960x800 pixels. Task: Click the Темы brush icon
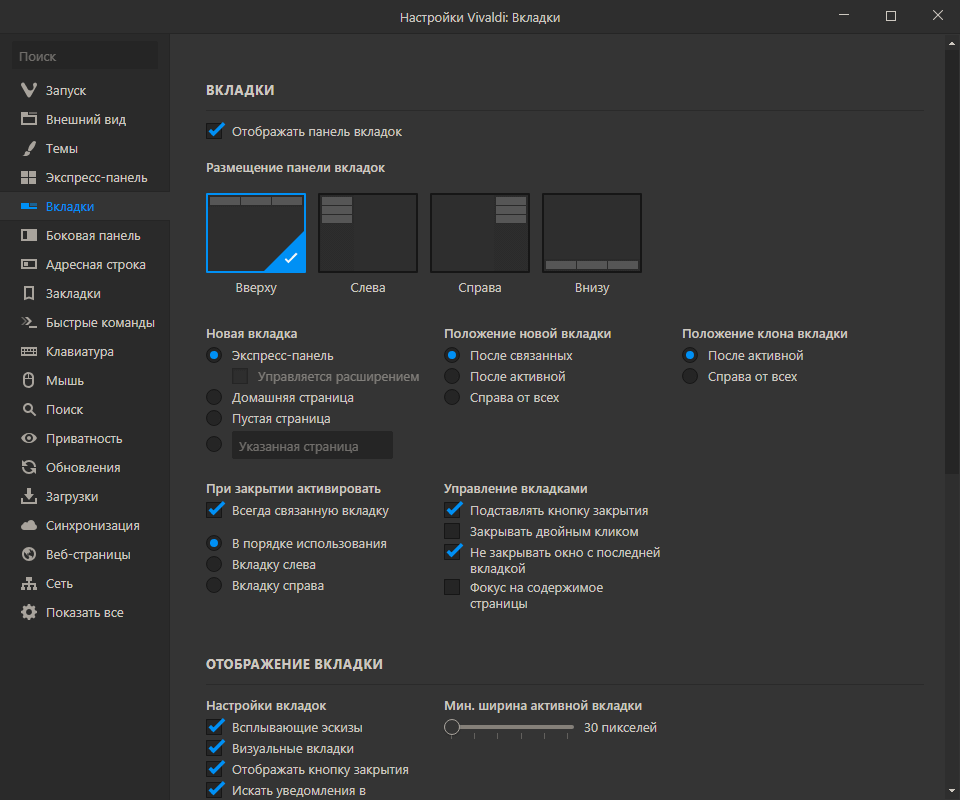tap(29, 148)
